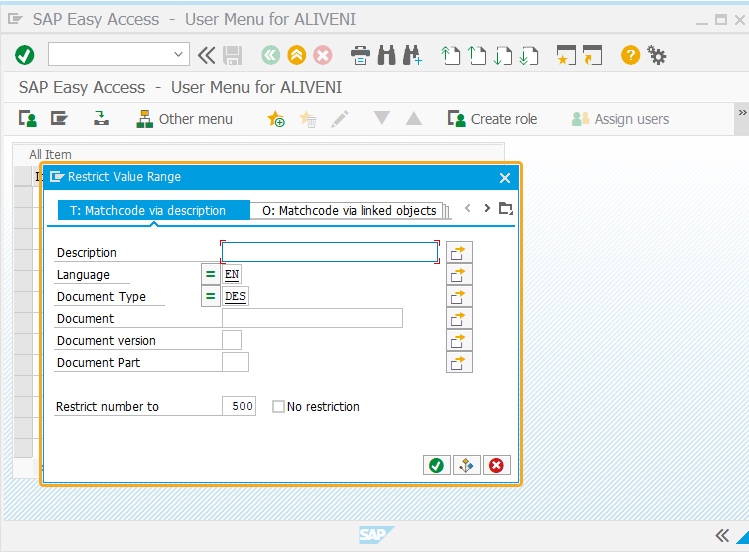
Task: Click the Find Next binoculars-plus icon
Action: click(x=412, y=55)
